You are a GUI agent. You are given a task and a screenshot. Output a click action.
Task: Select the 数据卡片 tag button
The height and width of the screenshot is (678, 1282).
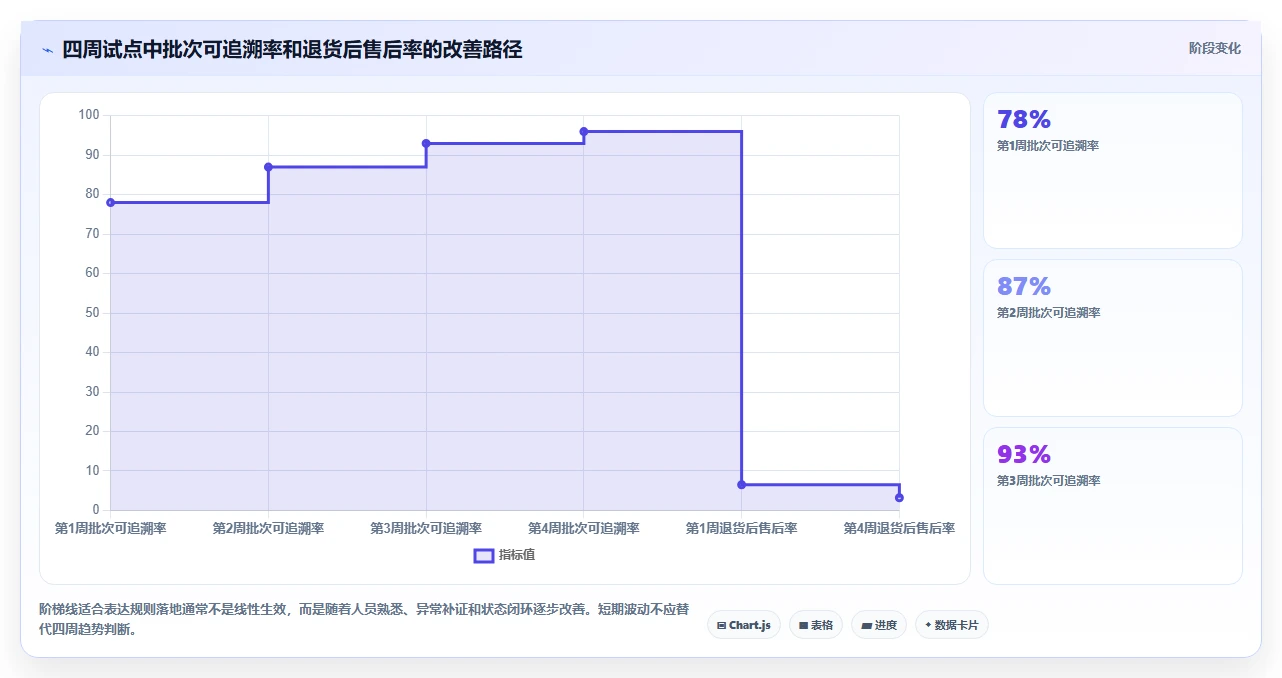pos(952,625)
